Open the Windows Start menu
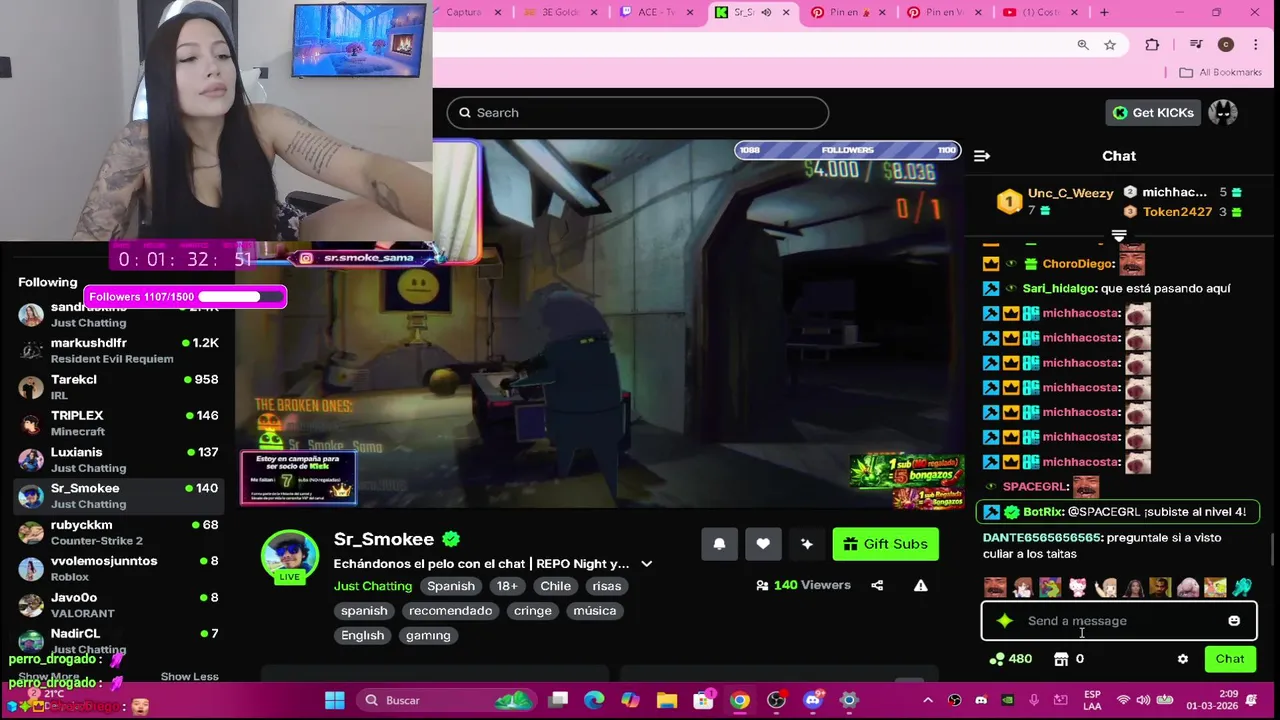This screenshot has width=1280, height=720. [x=335, y=700]
